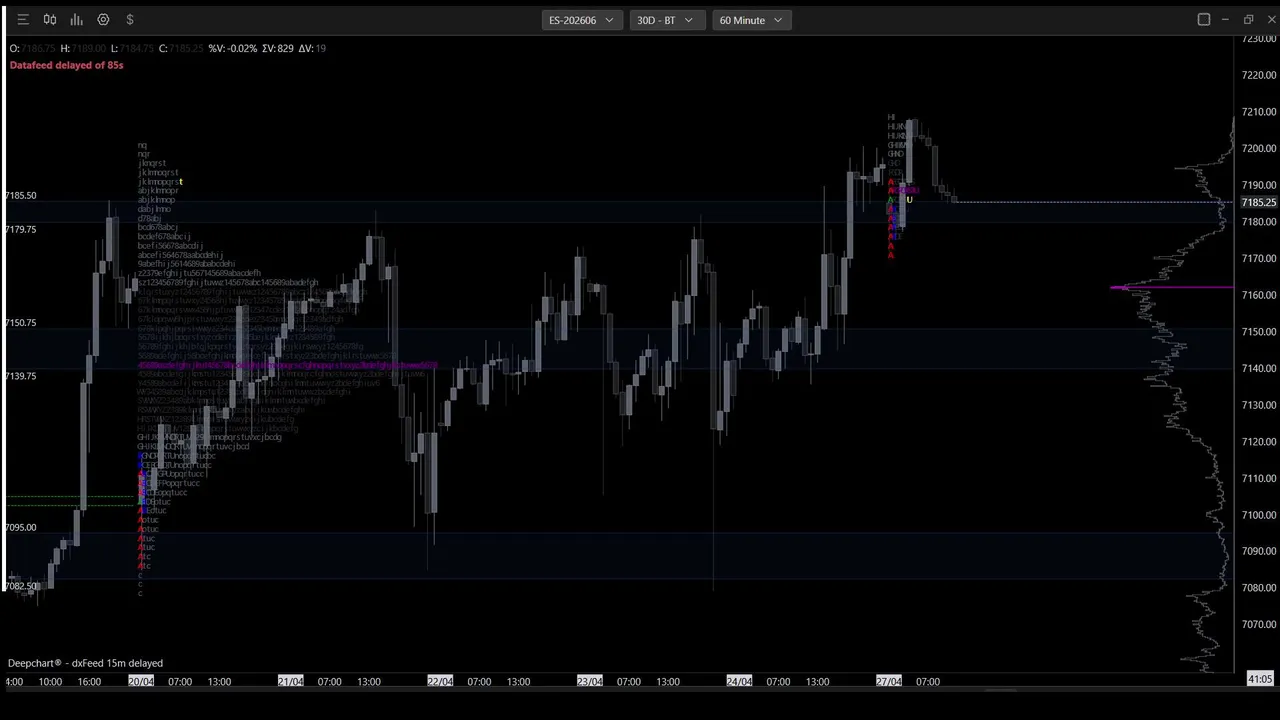Click the 24/04 date marker

[739, 682]
